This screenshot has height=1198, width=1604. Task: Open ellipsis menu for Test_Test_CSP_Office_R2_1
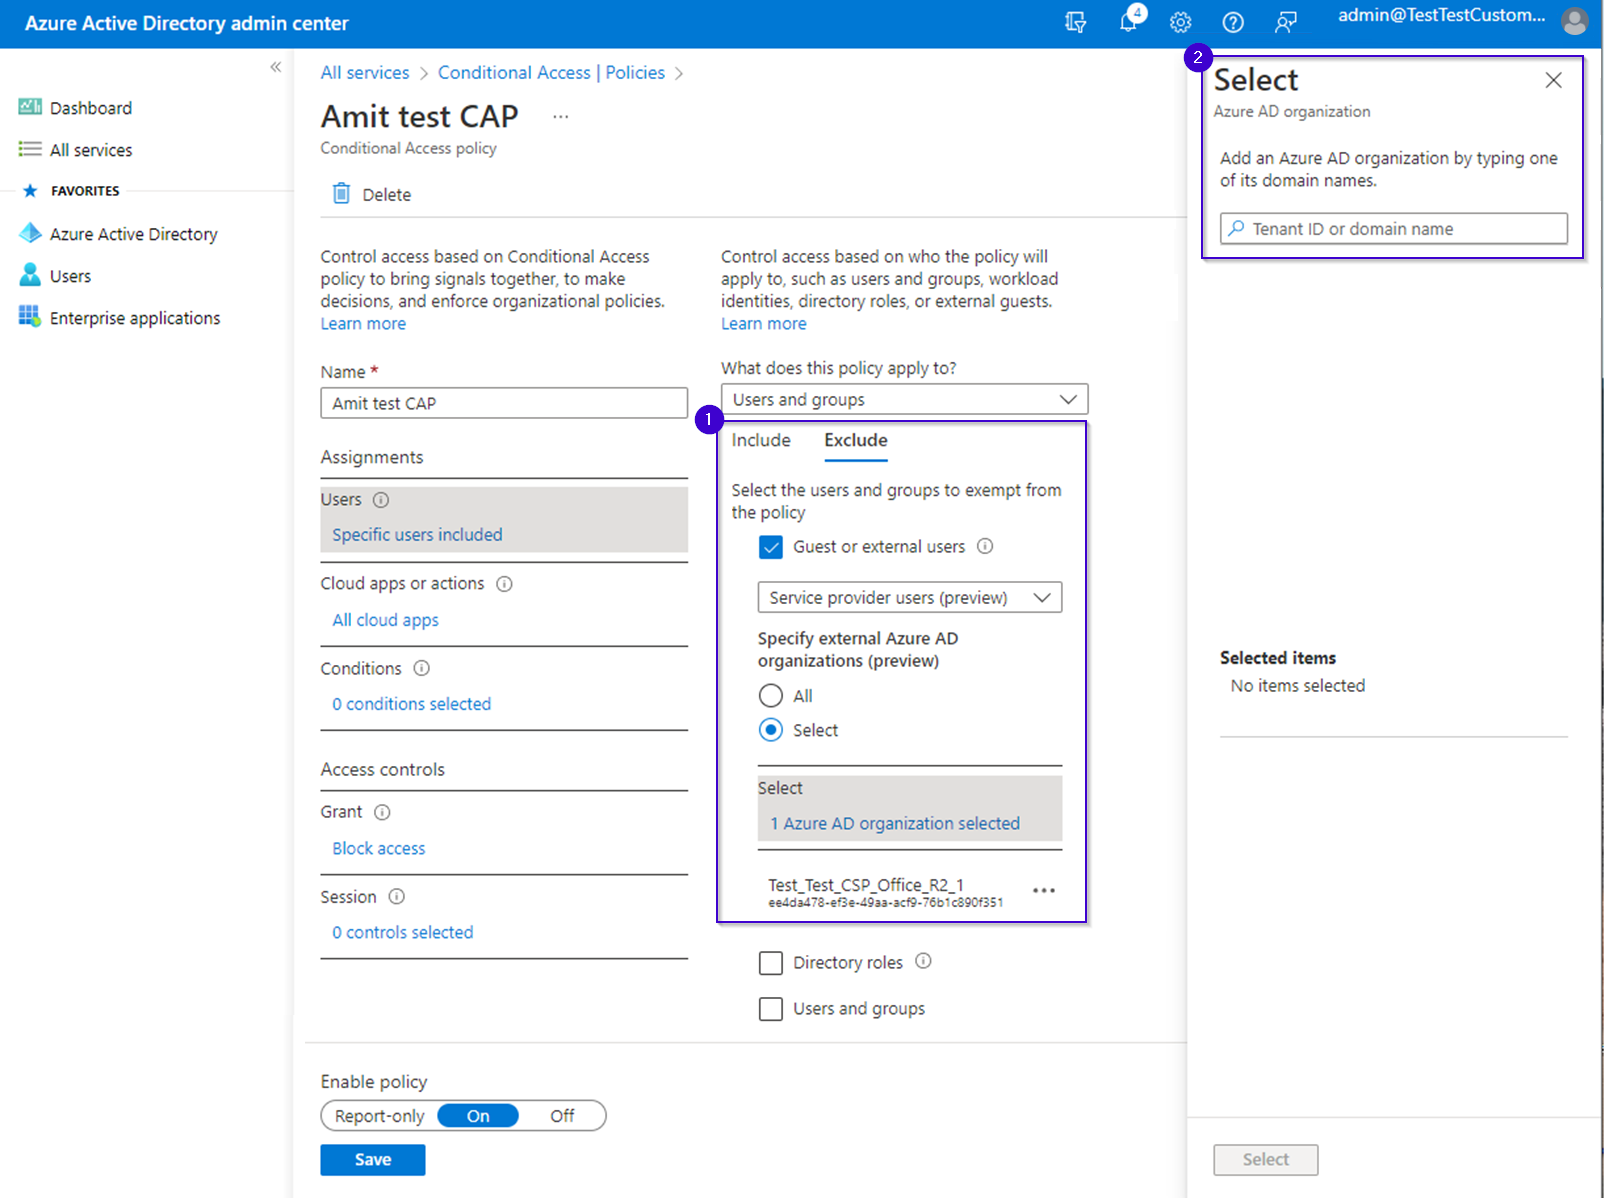click(1043, 890)
